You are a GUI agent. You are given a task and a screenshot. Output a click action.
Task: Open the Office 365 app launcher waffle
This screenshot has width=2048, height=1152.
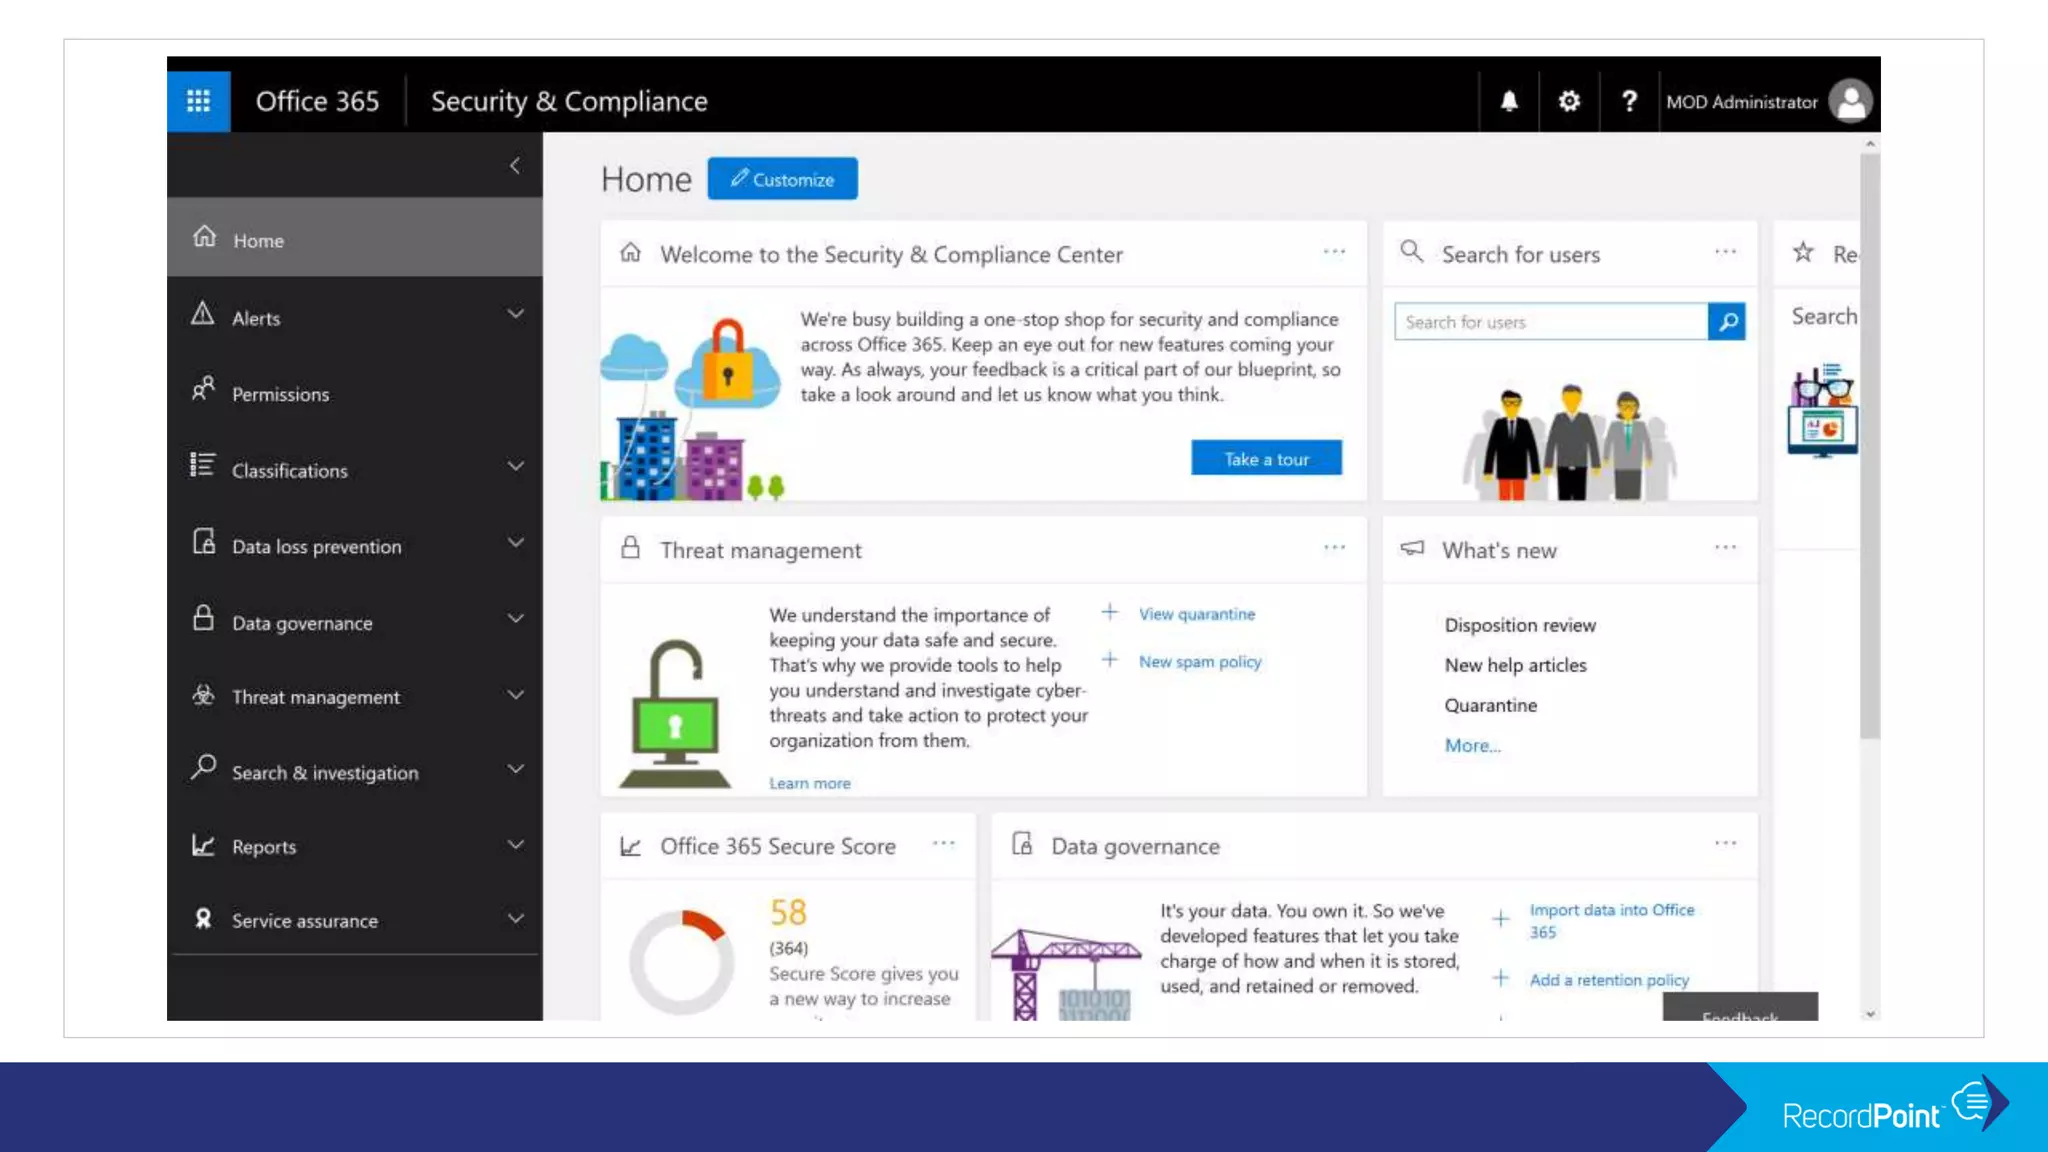198,101
